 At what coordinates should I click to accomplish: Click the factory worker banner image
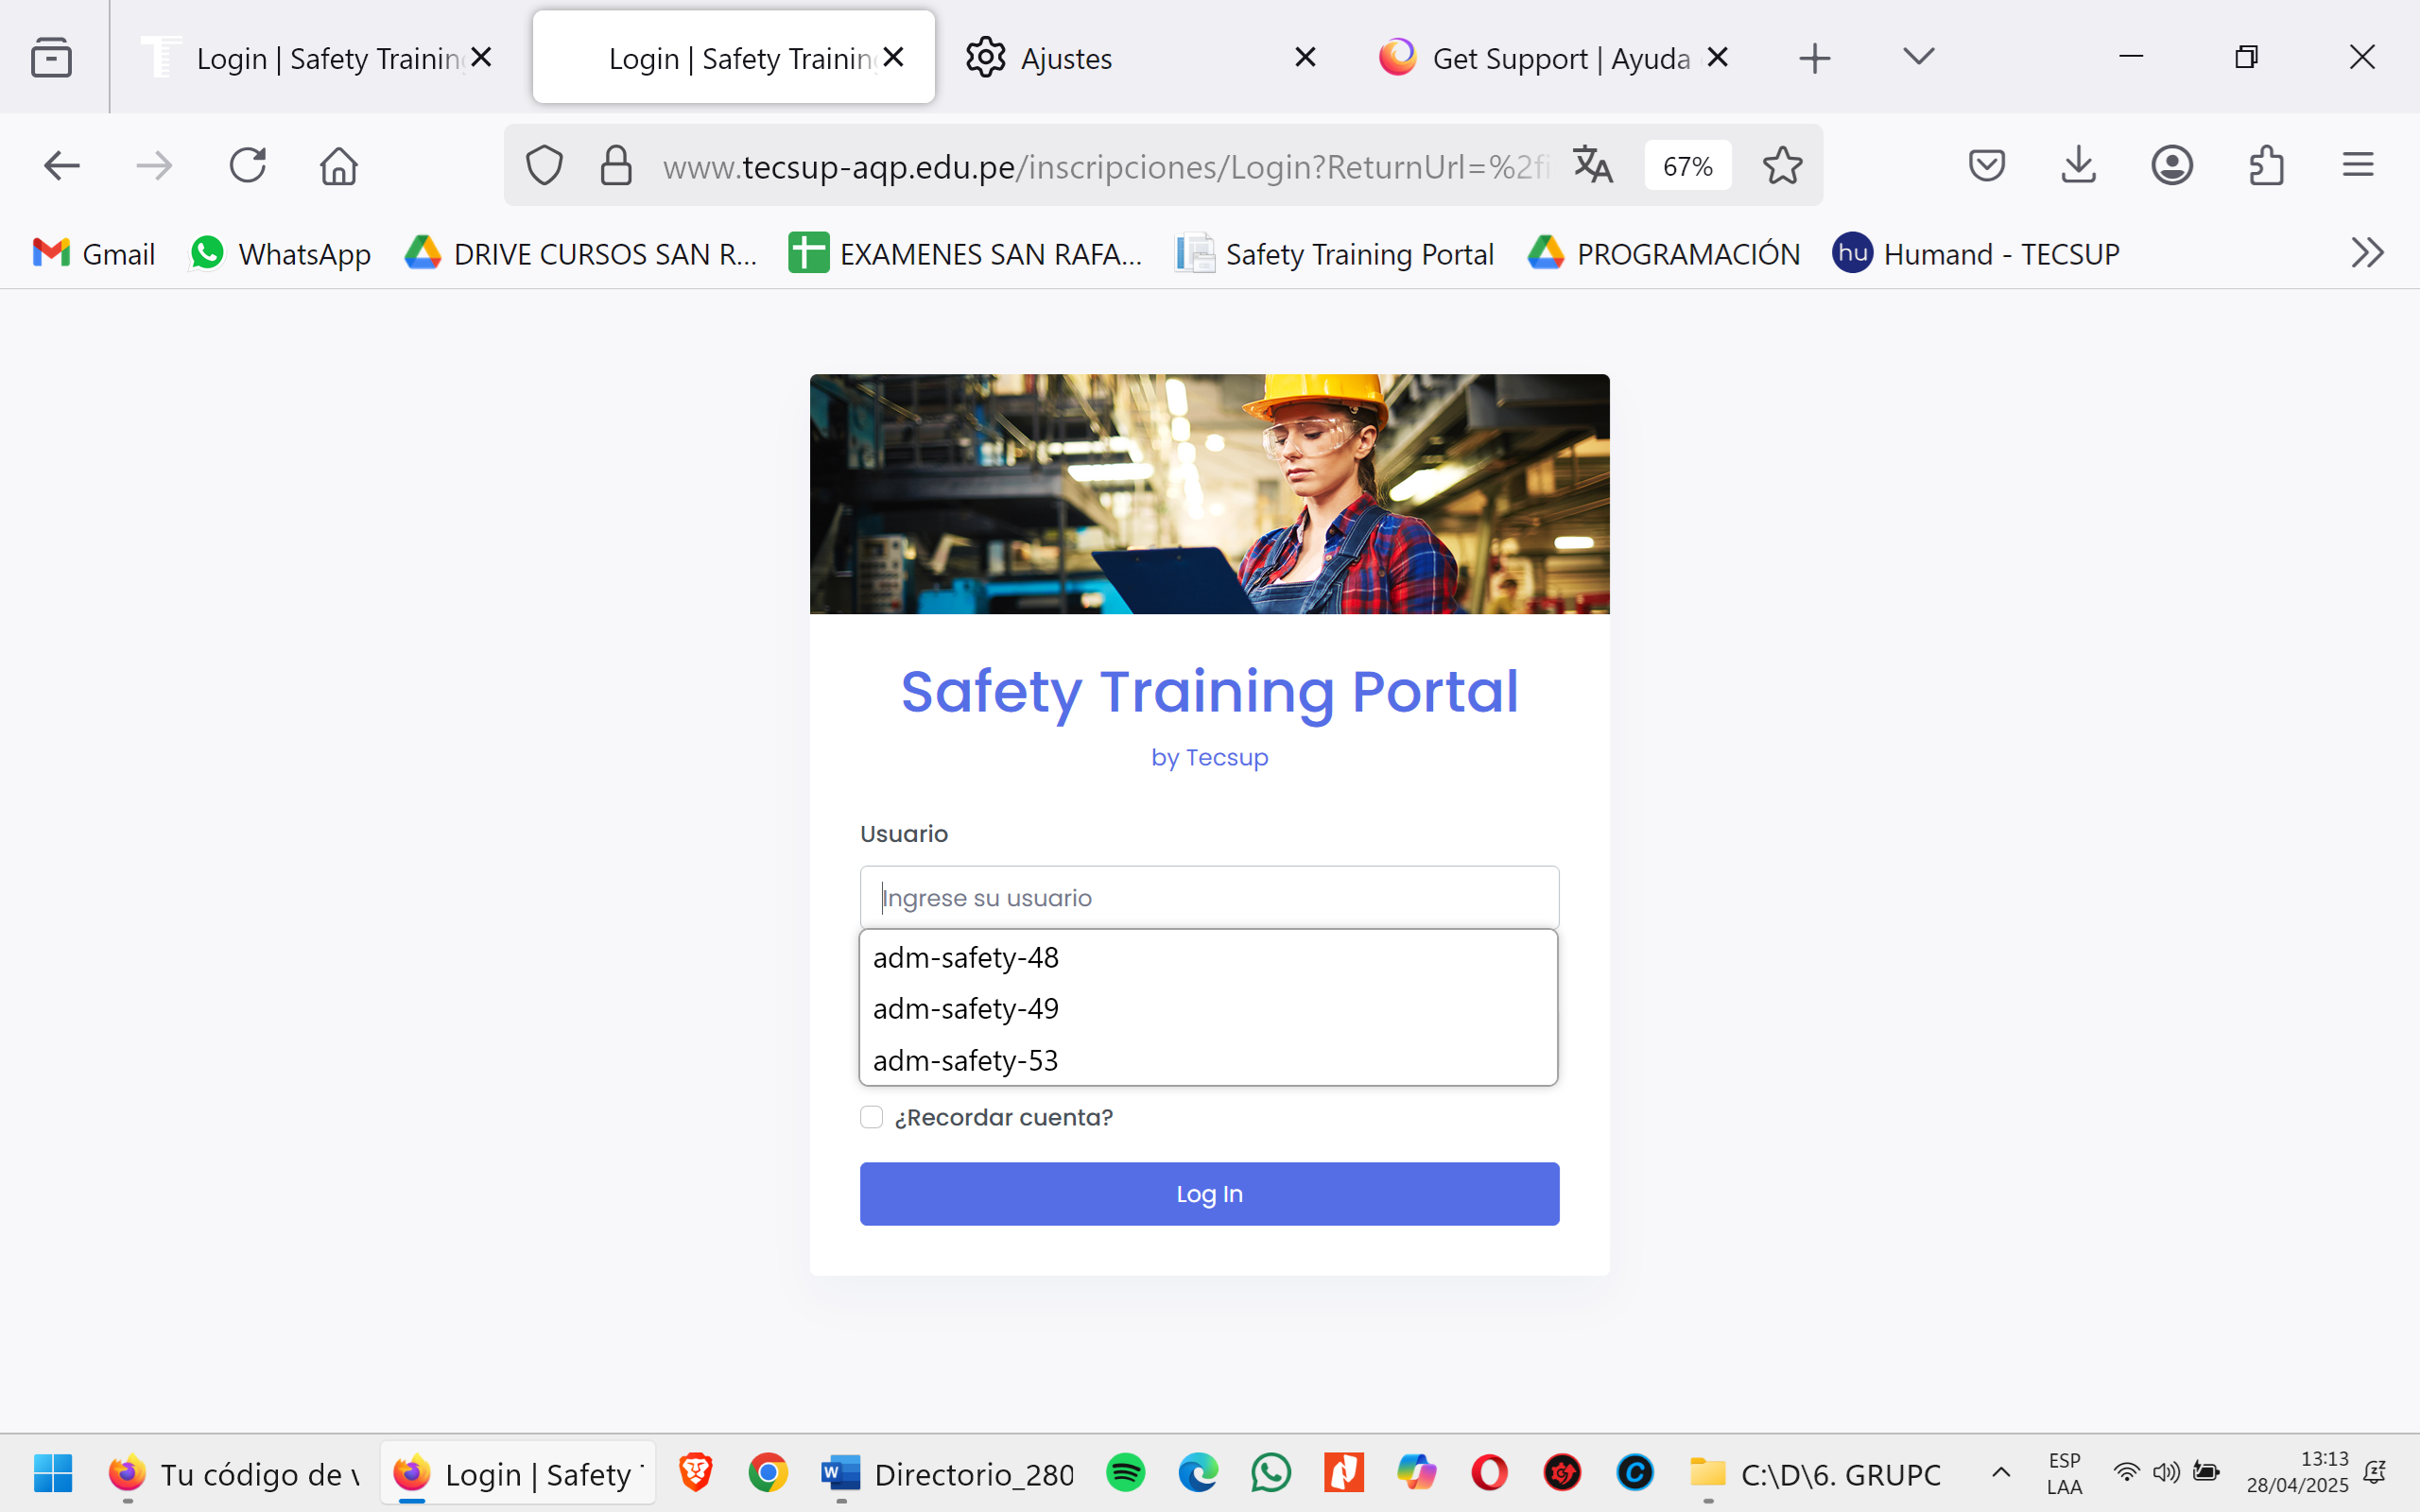click(x=1209, y=494)
